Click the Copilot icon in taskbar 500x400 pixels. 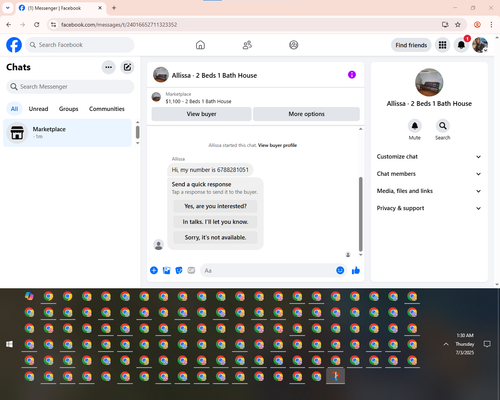[x=29, y=296]
